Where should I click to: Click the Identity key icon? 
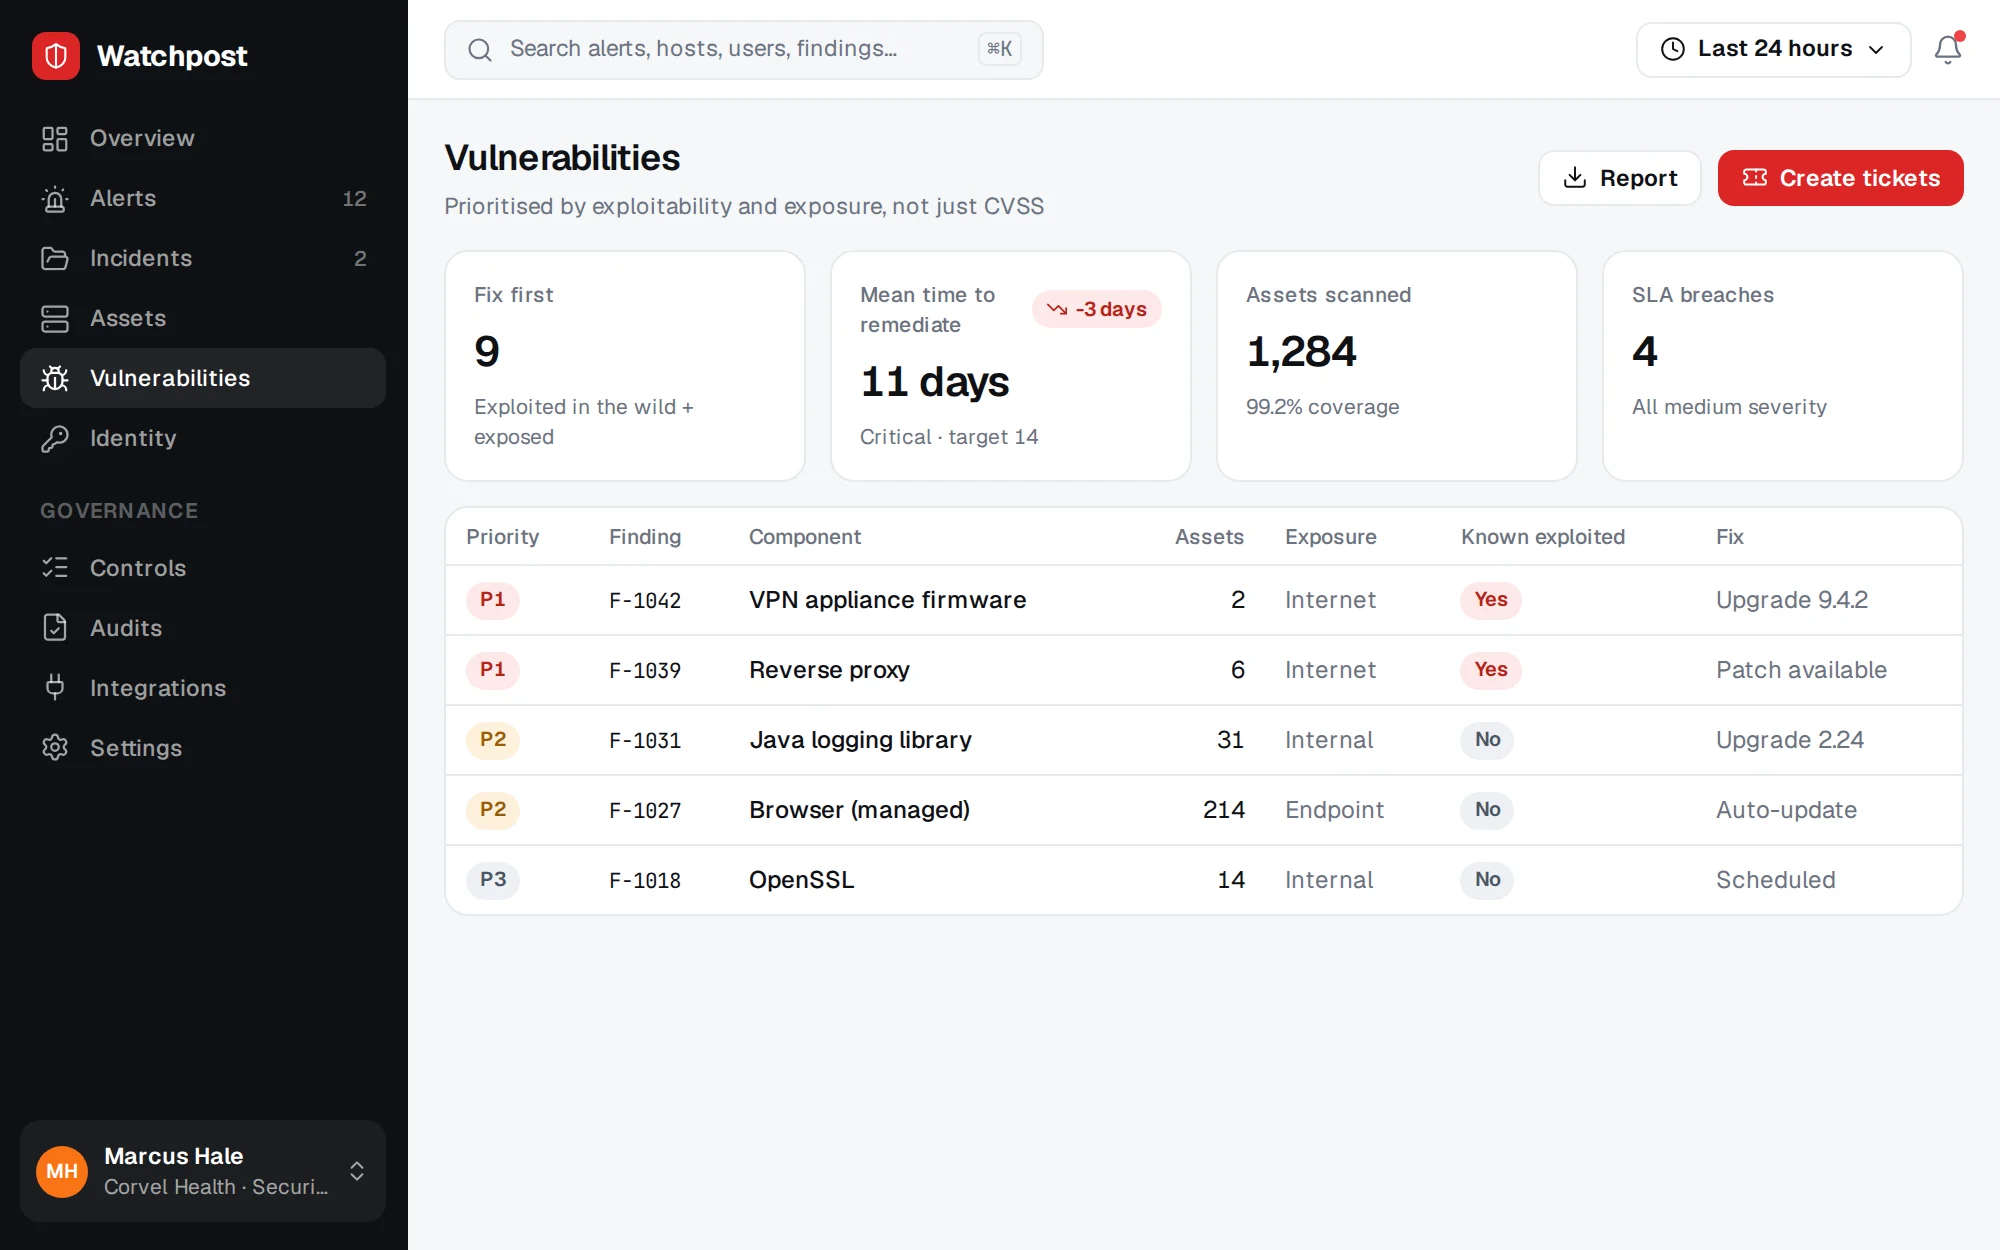55,438
